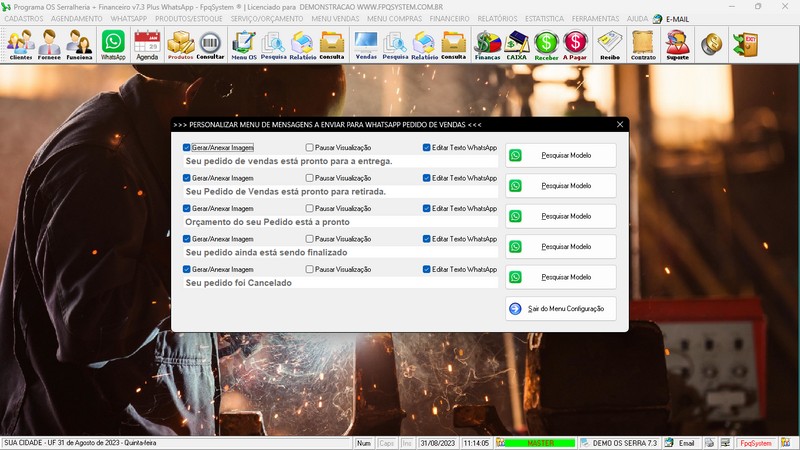Open the Finanças toolbar icon

click(487, 45)
